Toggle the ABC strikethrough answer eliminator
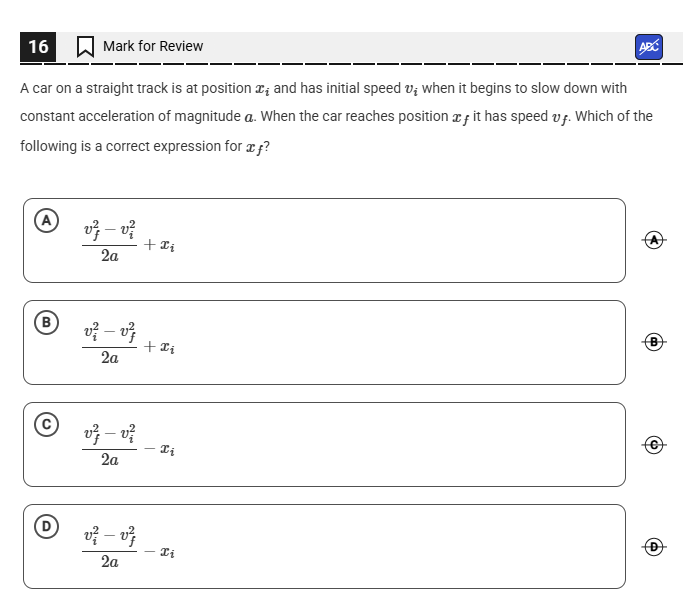 coord(648,46)
